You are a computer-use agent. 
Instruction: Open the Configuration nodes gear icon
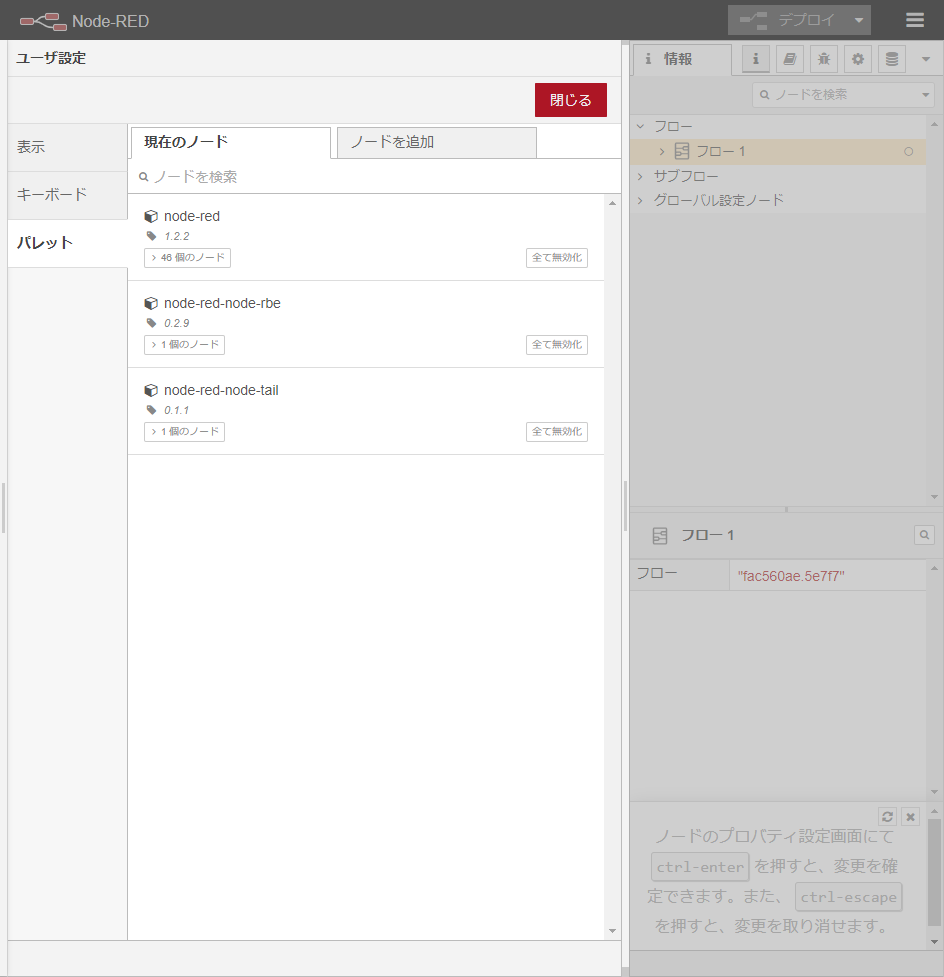[x=858, y=60]
